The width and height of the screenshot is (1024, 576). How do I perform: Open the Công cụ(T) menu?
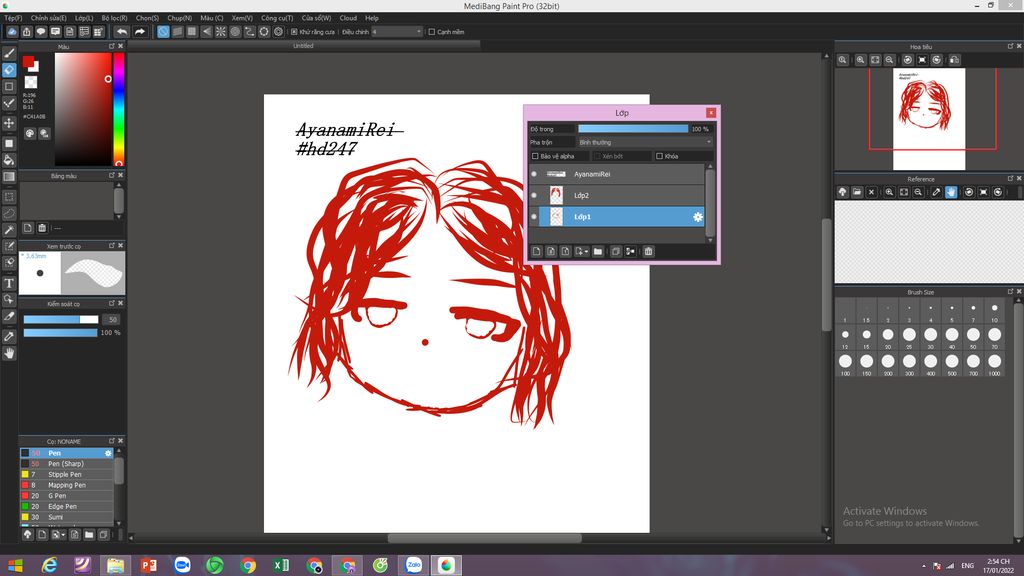[277, 18]
